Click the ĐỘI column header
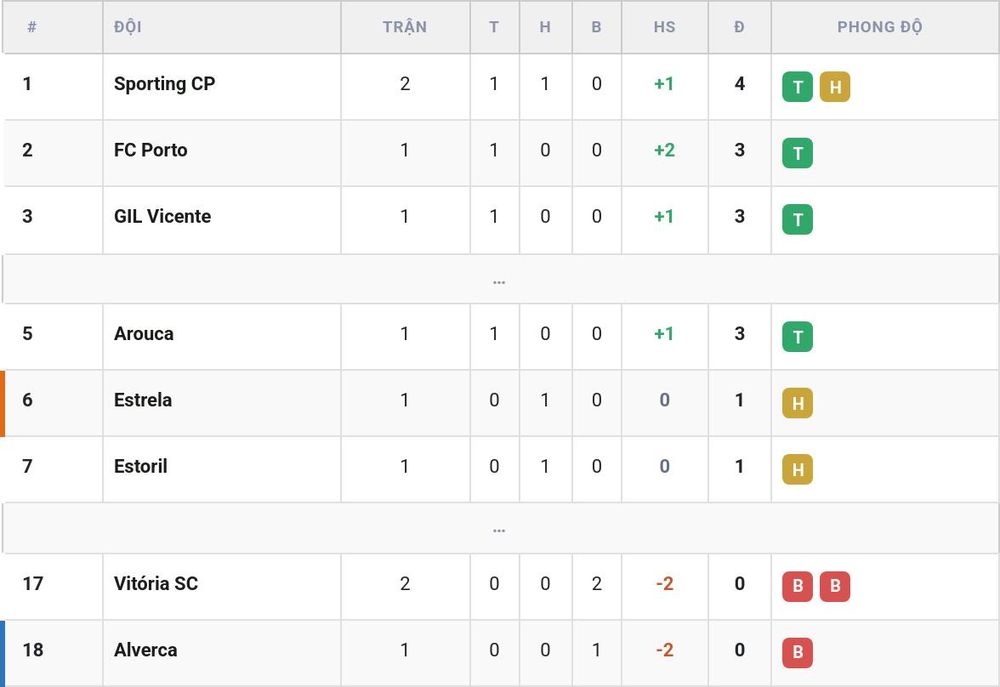Screen dimensions: 1000x687 [128, 27]
